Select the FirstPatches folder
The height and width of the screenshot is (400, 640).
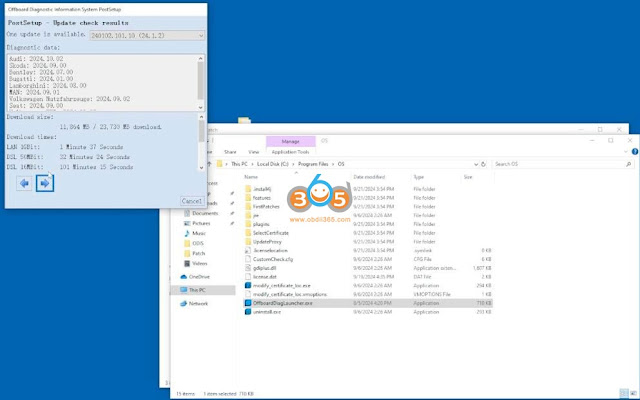click(x=266, y=207)
